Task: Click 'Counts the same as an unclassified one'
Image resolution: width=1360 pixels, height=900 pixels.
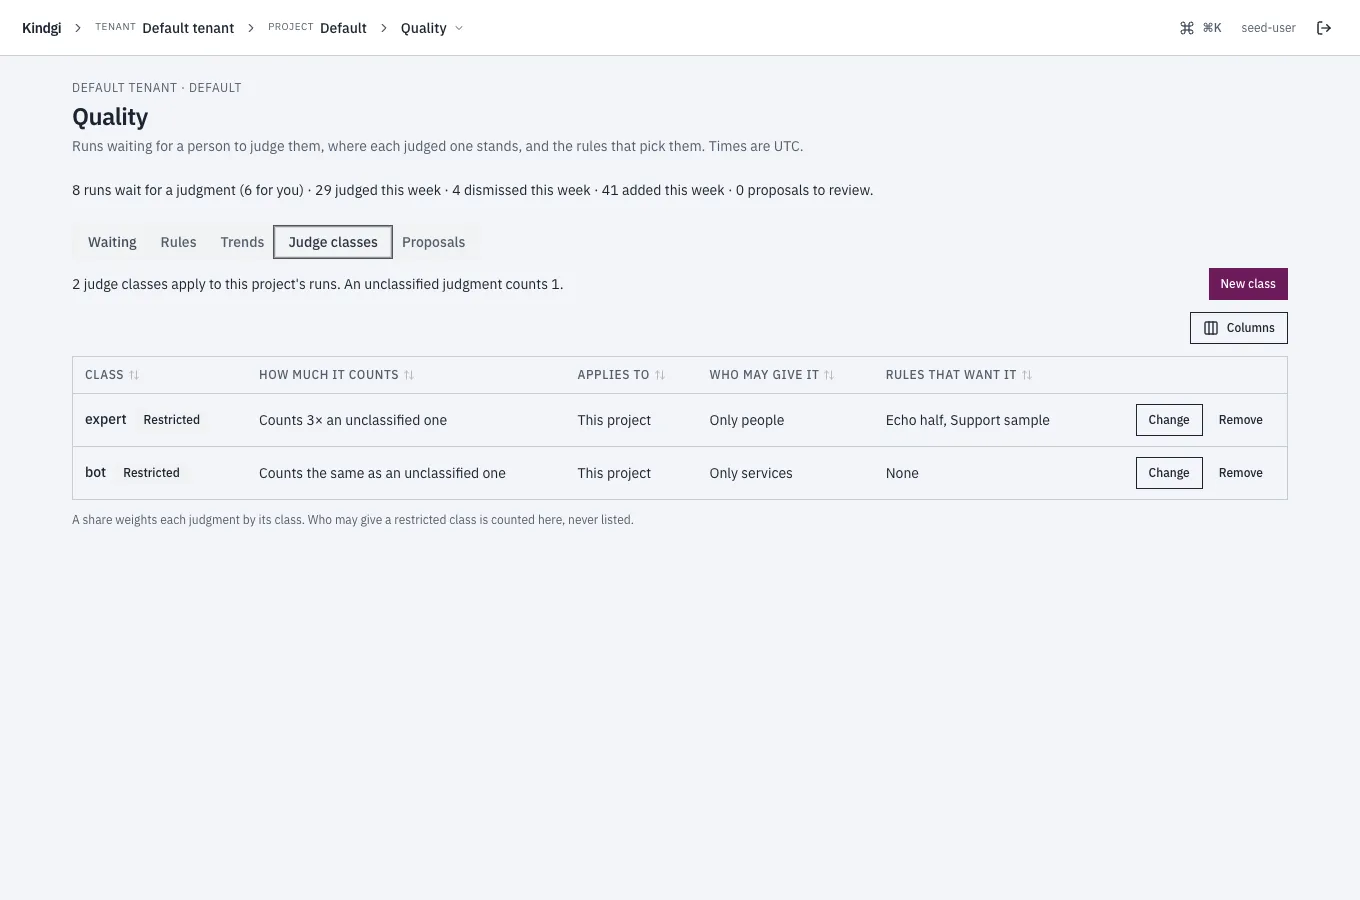Action: (x=382, y=473)
